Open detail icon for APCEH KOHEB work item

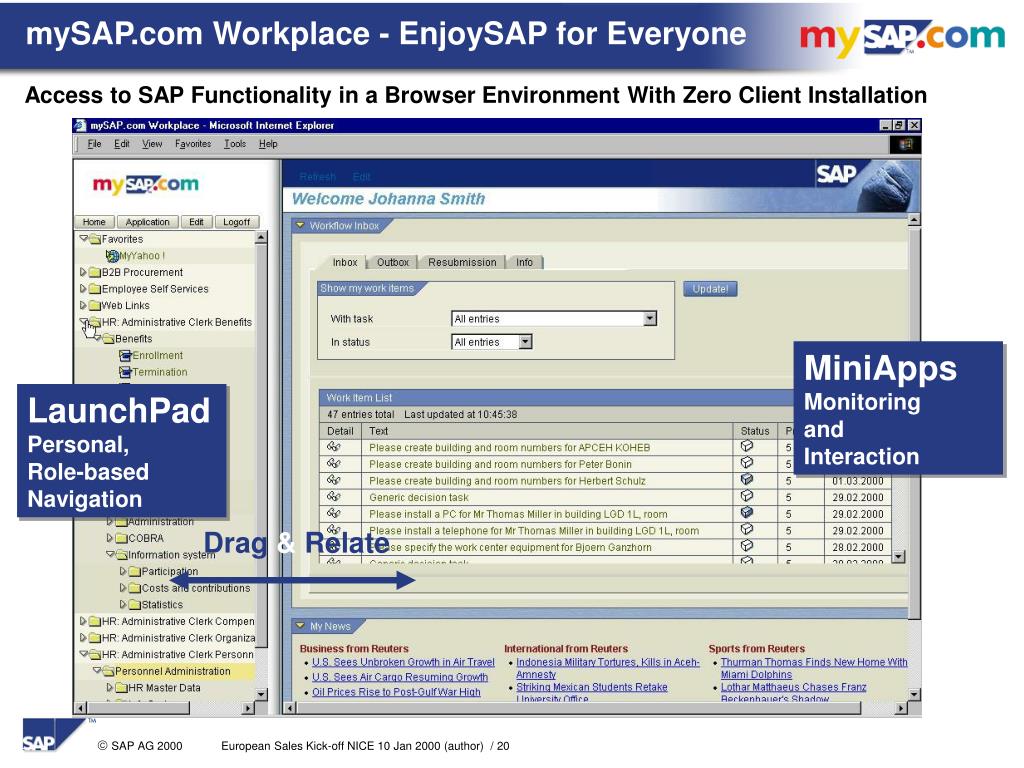click(x=334, y=447)
